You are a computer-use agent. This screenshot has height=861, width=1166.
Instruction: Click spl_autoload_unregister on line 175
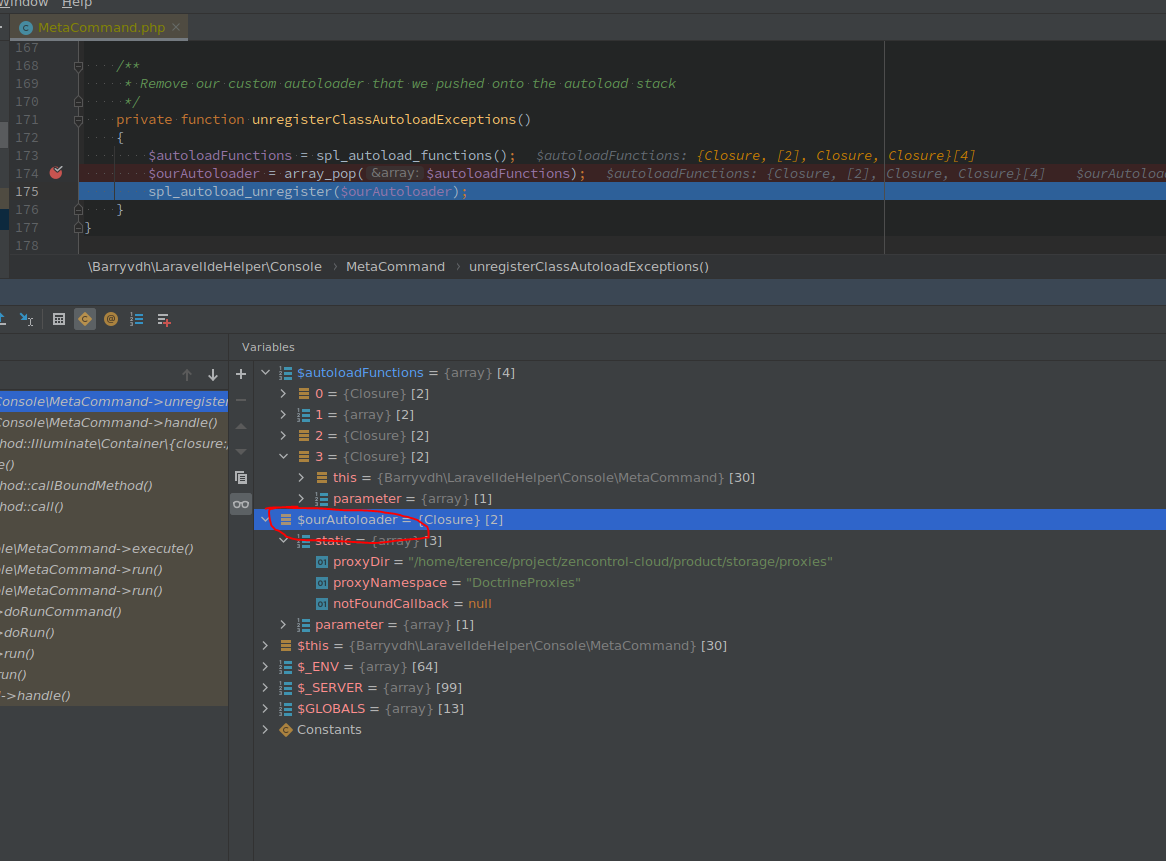coord(240,191)
